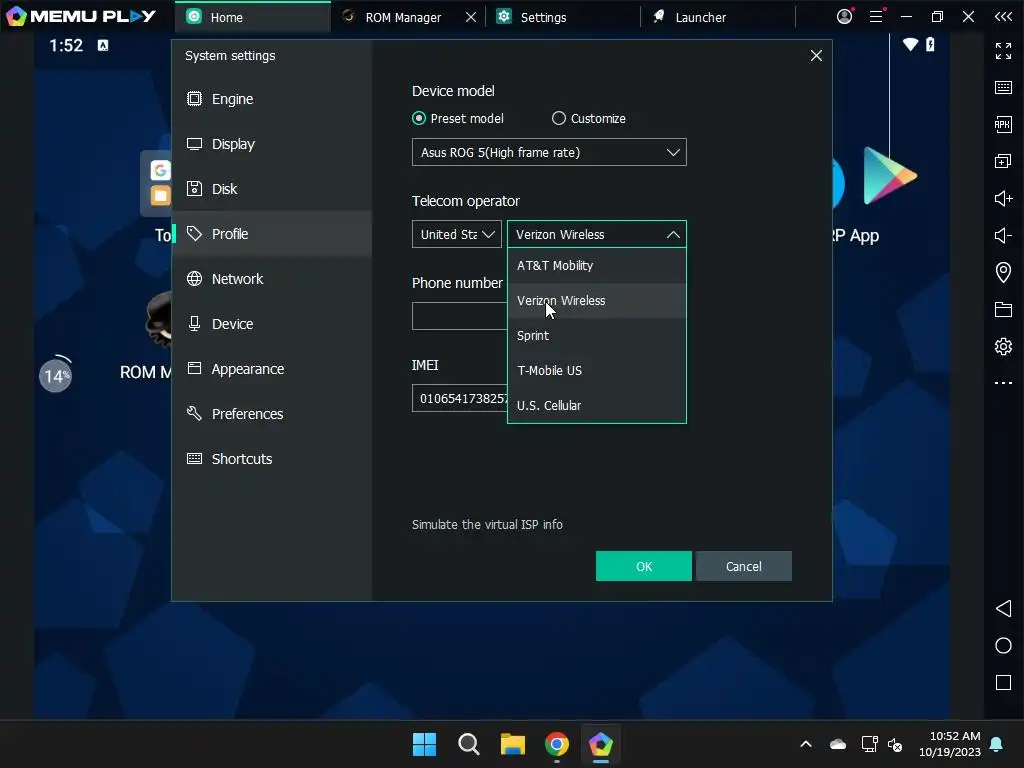
Task: Click the MEmu Play taskbar icon
Action: pos(601,744)
